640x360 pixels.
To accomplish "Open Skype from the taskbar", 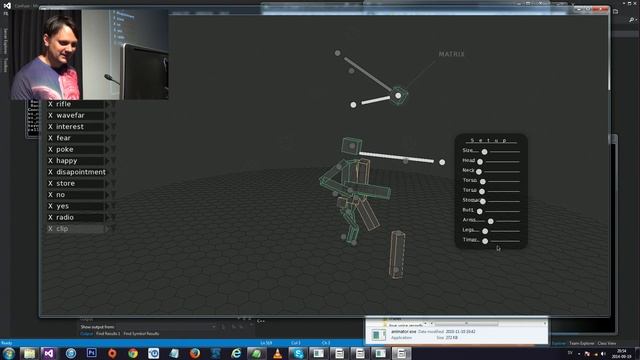I will pyautogui.click(x=298, y=353).
